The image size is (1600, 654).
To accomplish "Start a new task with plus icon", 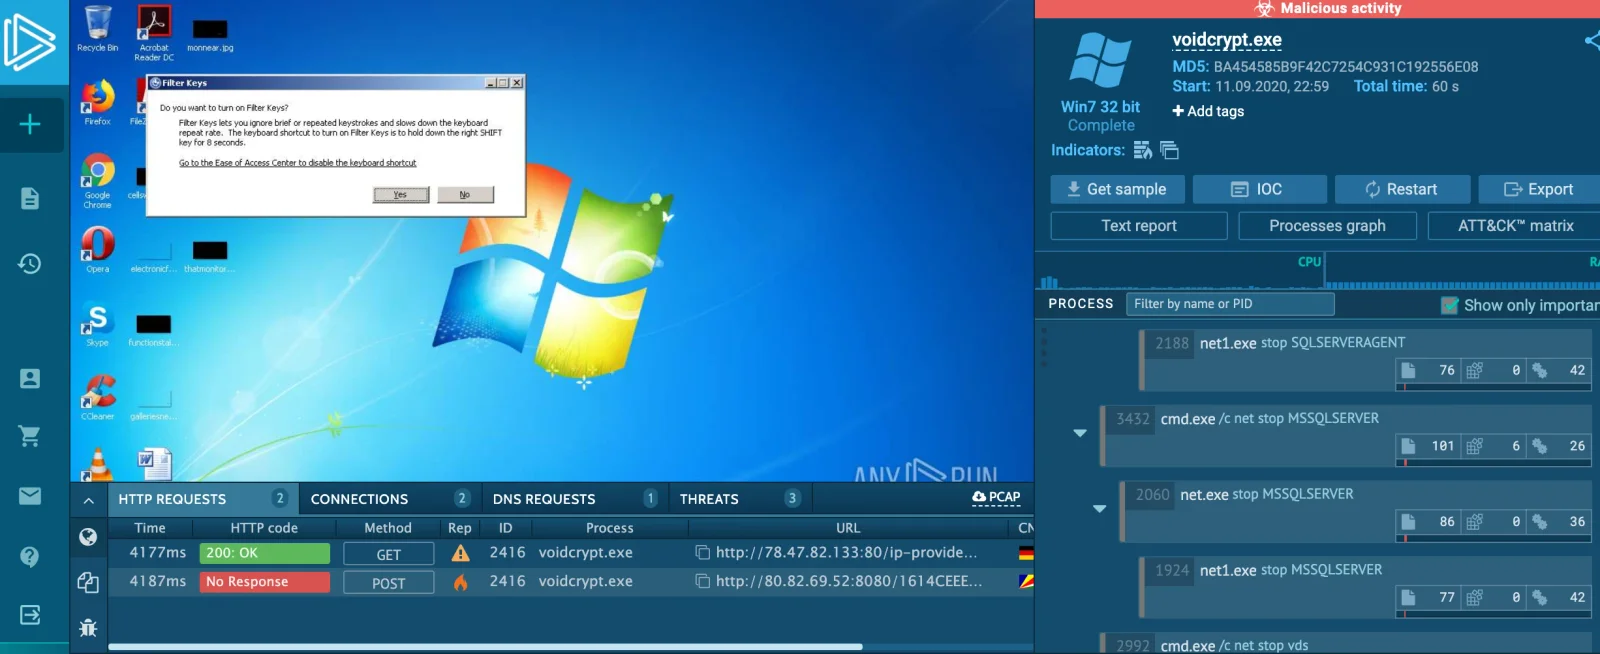I will pos(30,124).
